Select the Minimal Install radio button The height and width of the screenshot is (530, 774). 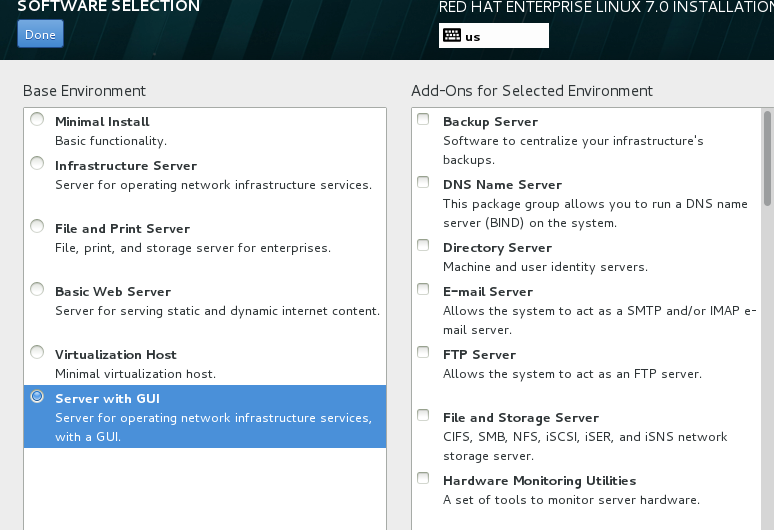(37, 119)
